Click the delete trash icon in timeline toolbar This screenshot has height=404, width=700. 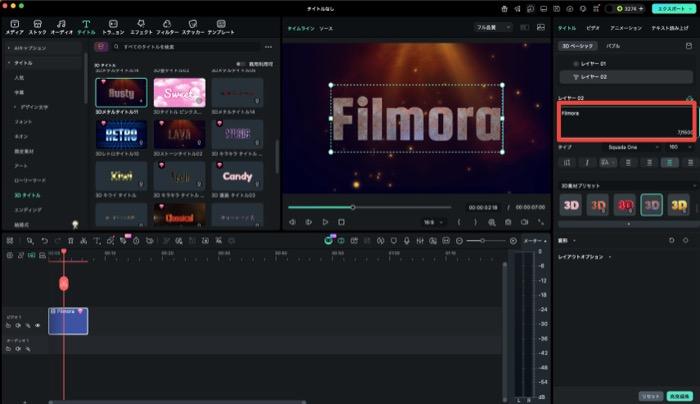pyautogui.click(x=71, y=241)
